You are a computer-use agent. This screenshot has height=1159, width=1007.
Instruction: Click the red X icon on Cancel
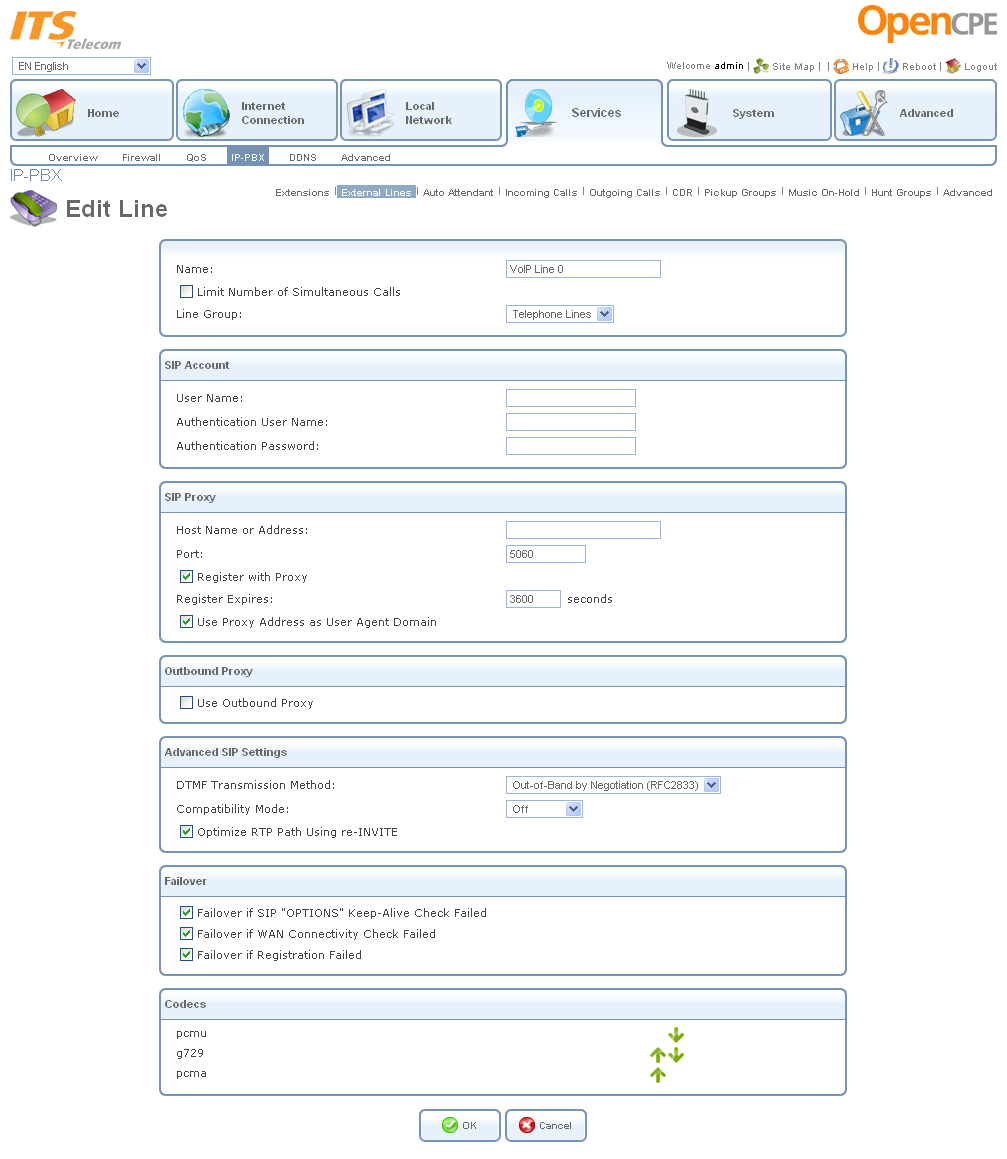526,1125
